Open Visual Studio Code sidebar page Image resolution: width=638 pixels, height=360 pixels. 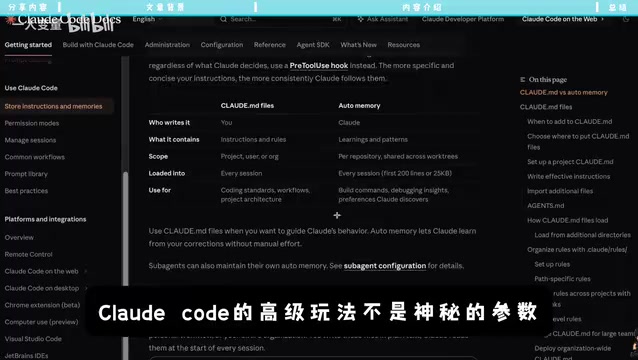coord(33,339)
